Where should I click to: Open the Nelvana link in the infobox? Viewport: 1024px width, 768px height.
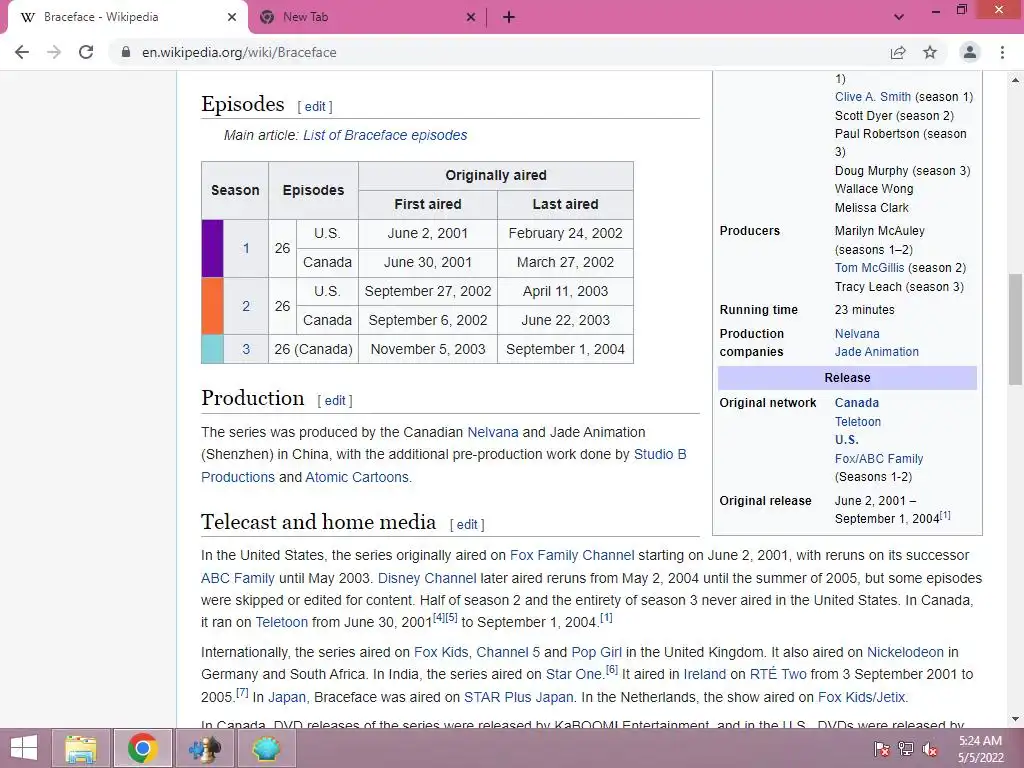pos(857,334)
